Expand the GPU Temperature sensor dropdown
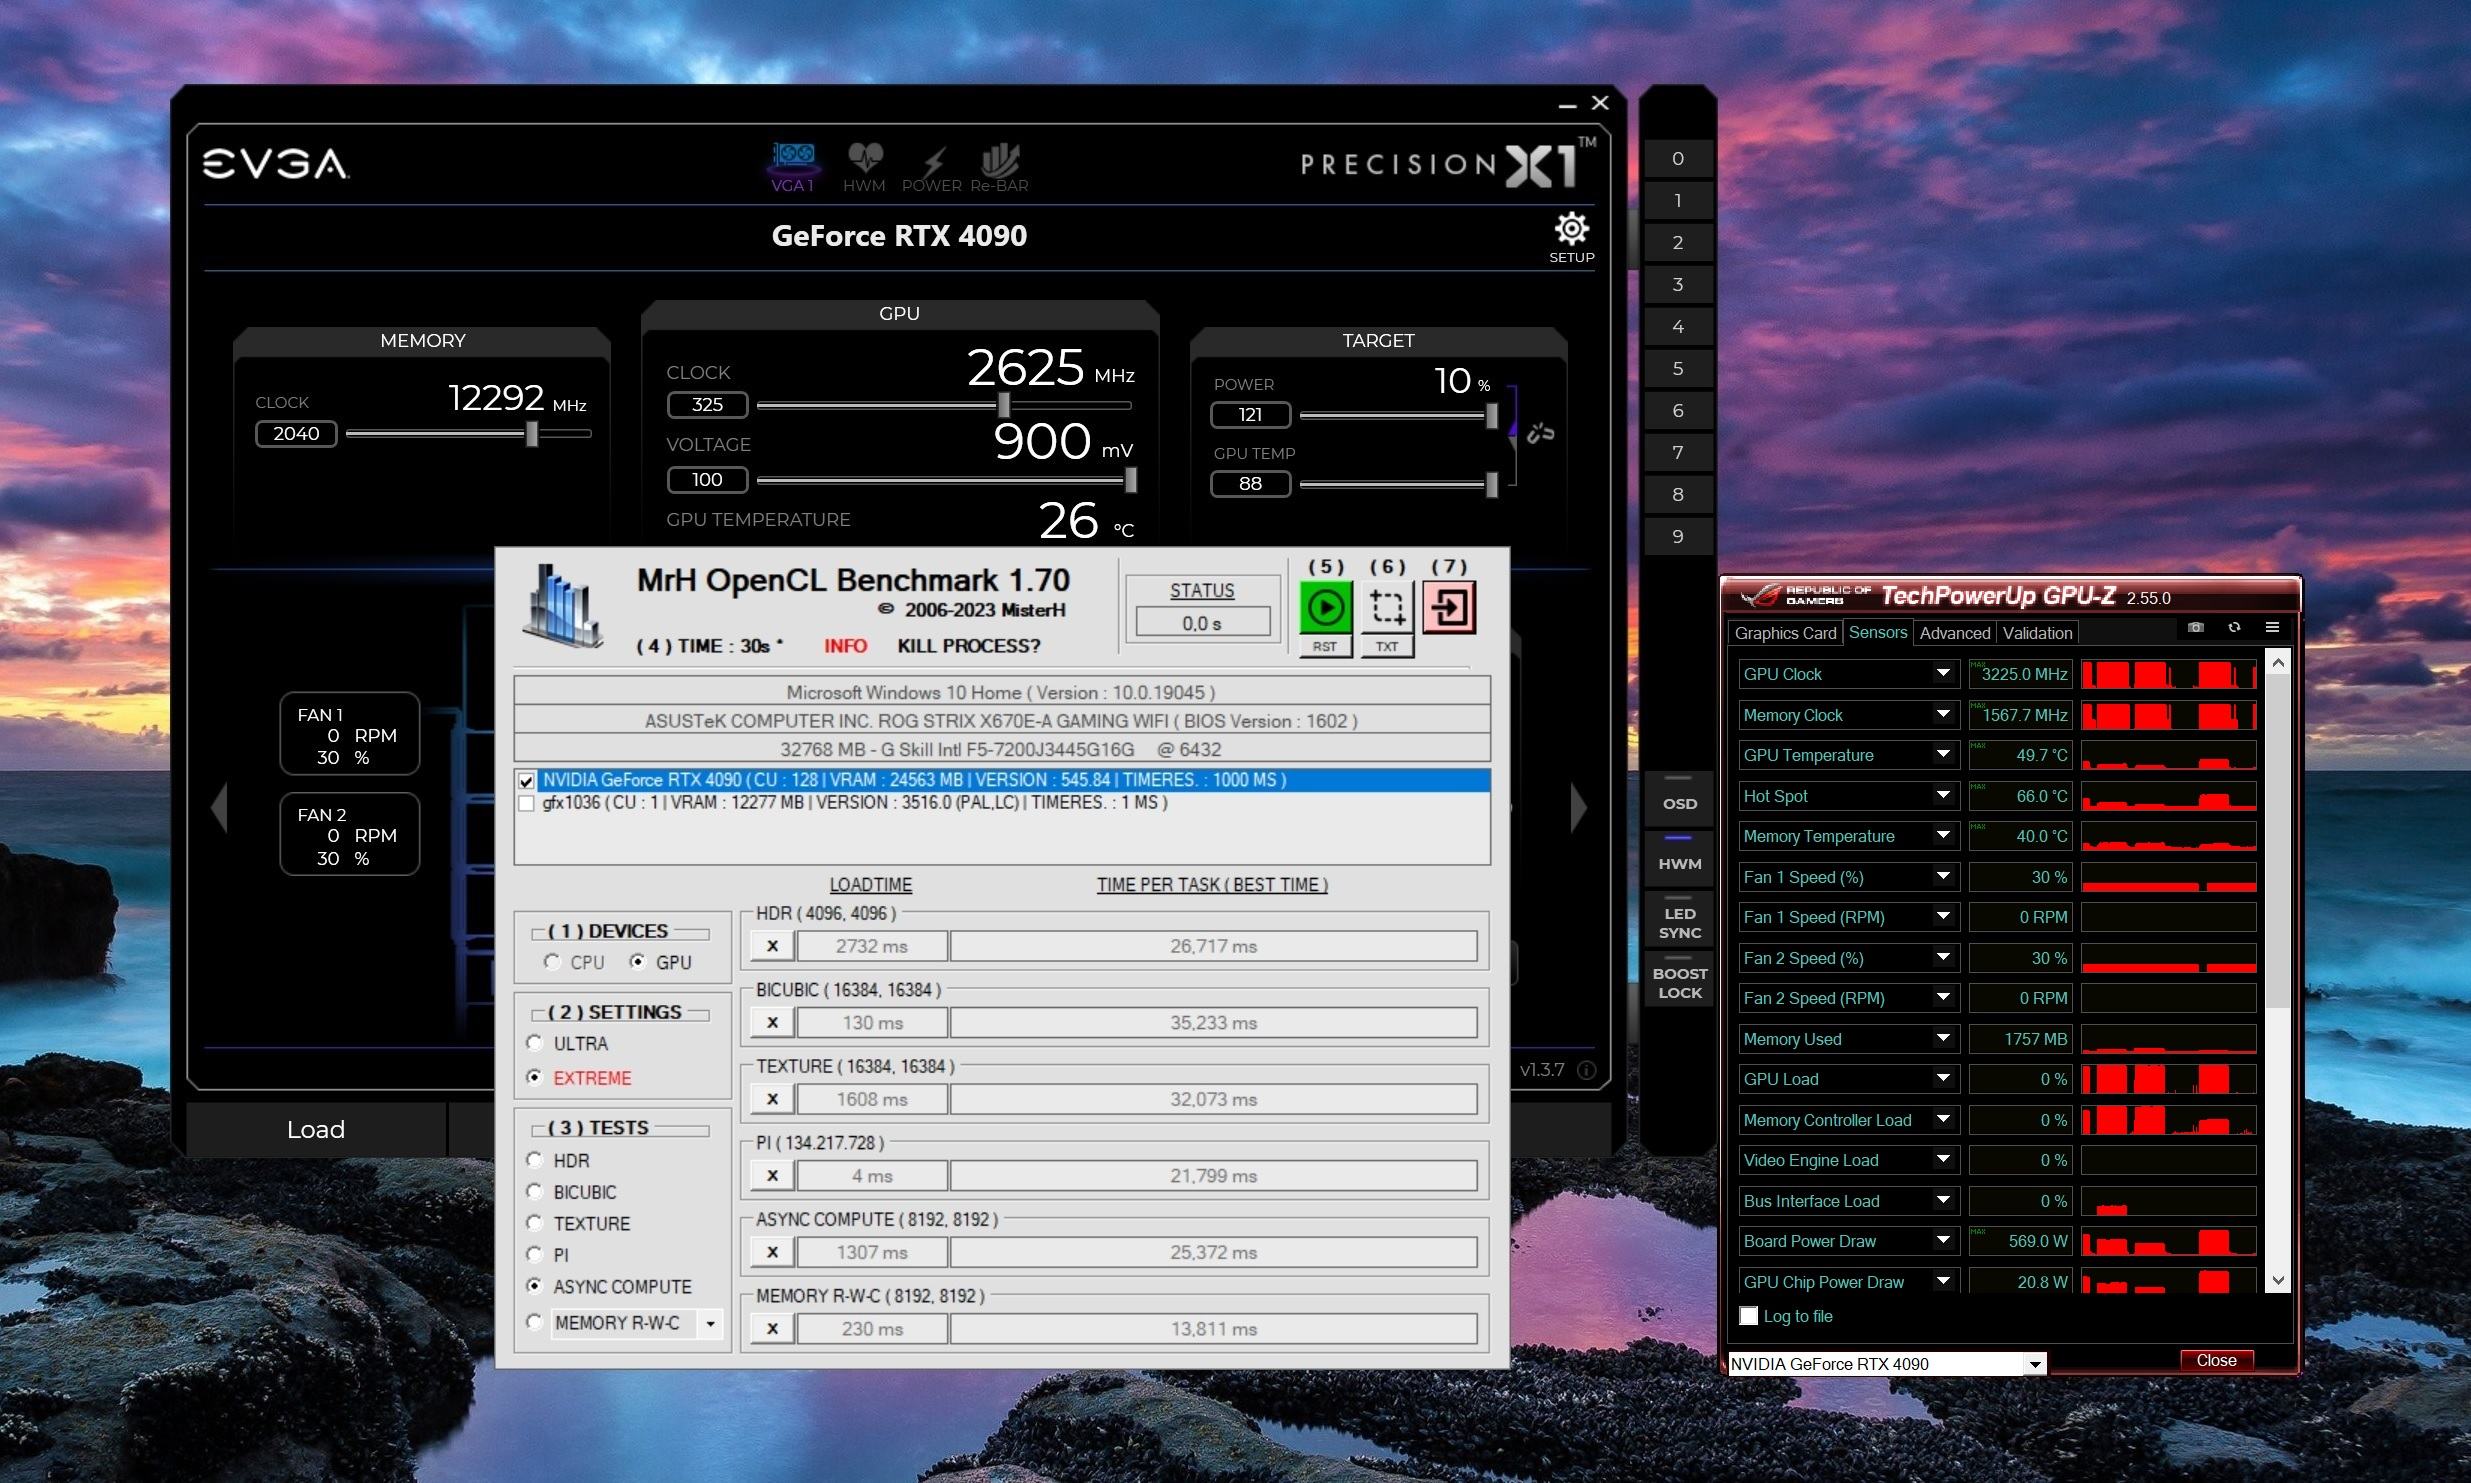 (x=1943, y=754)
